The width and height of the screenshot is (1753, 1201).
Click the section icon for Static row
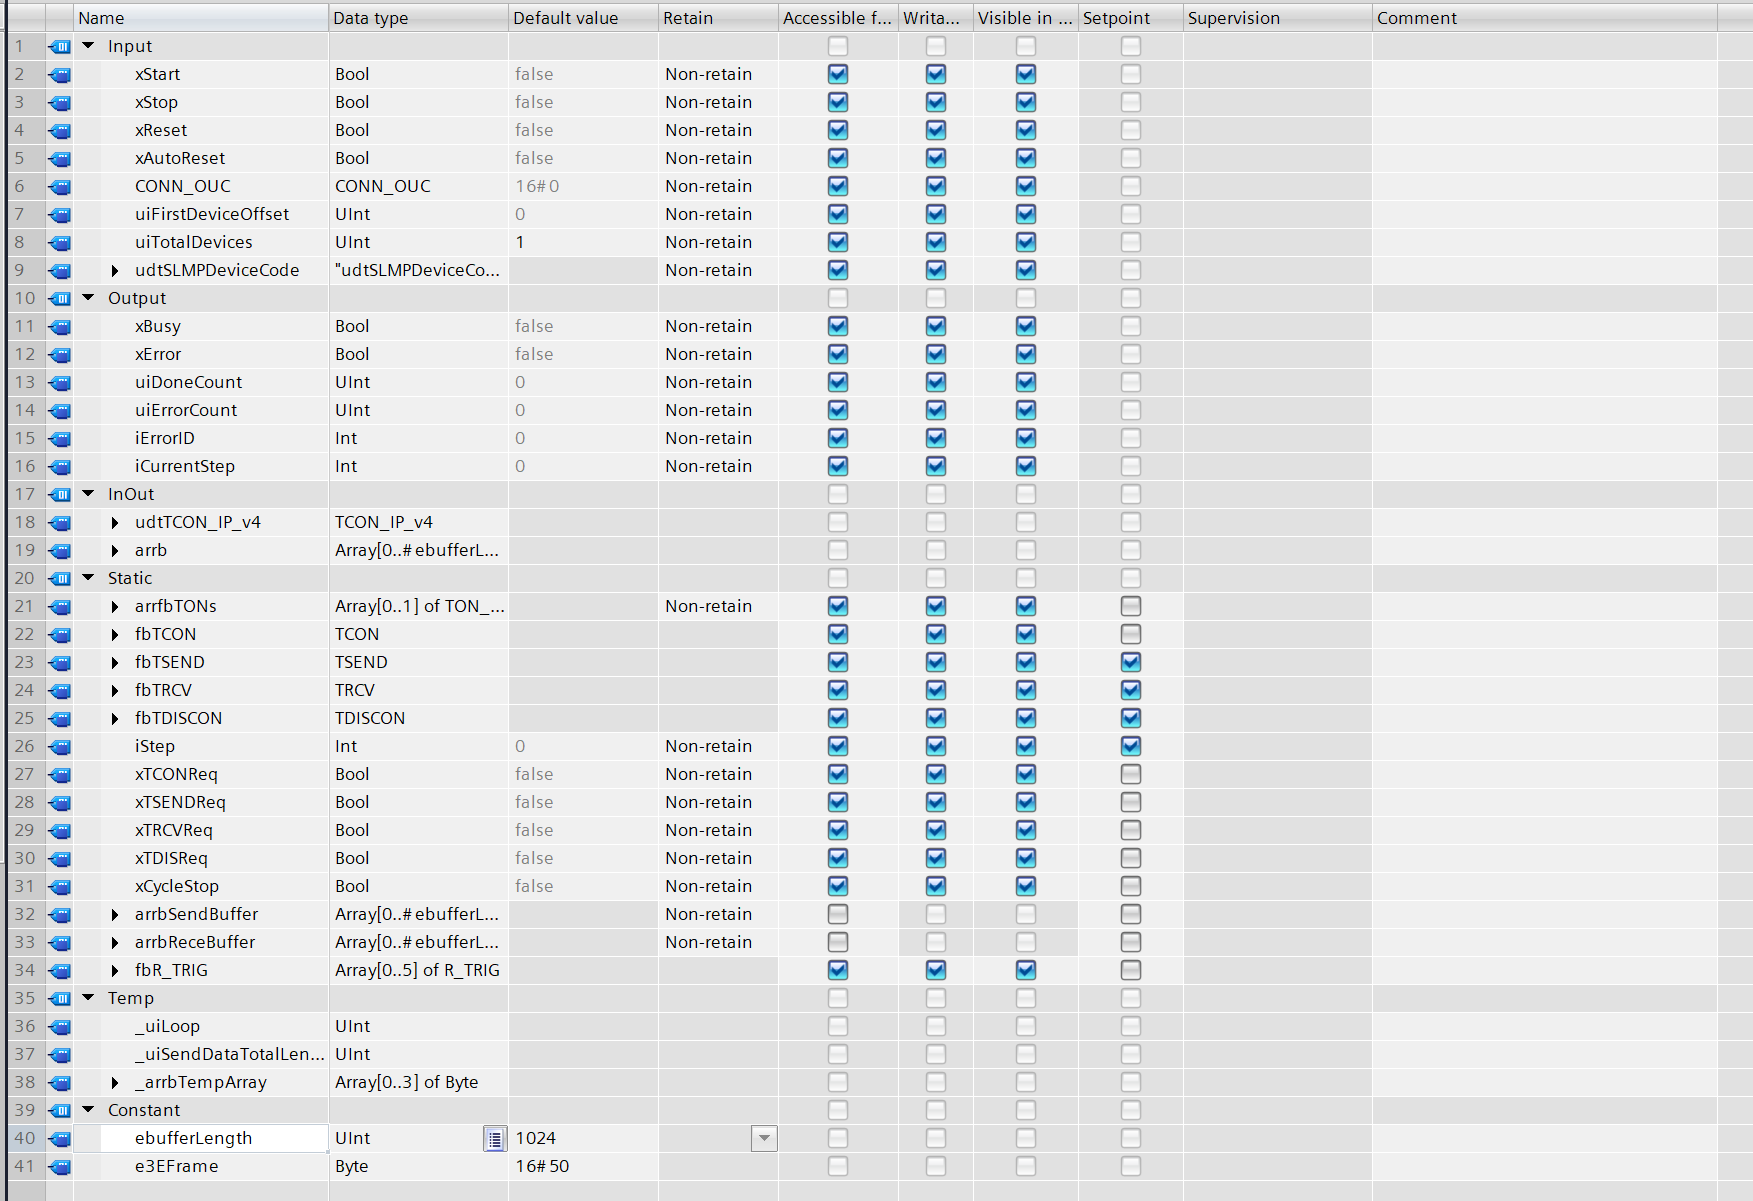click(x=60, y=578)
